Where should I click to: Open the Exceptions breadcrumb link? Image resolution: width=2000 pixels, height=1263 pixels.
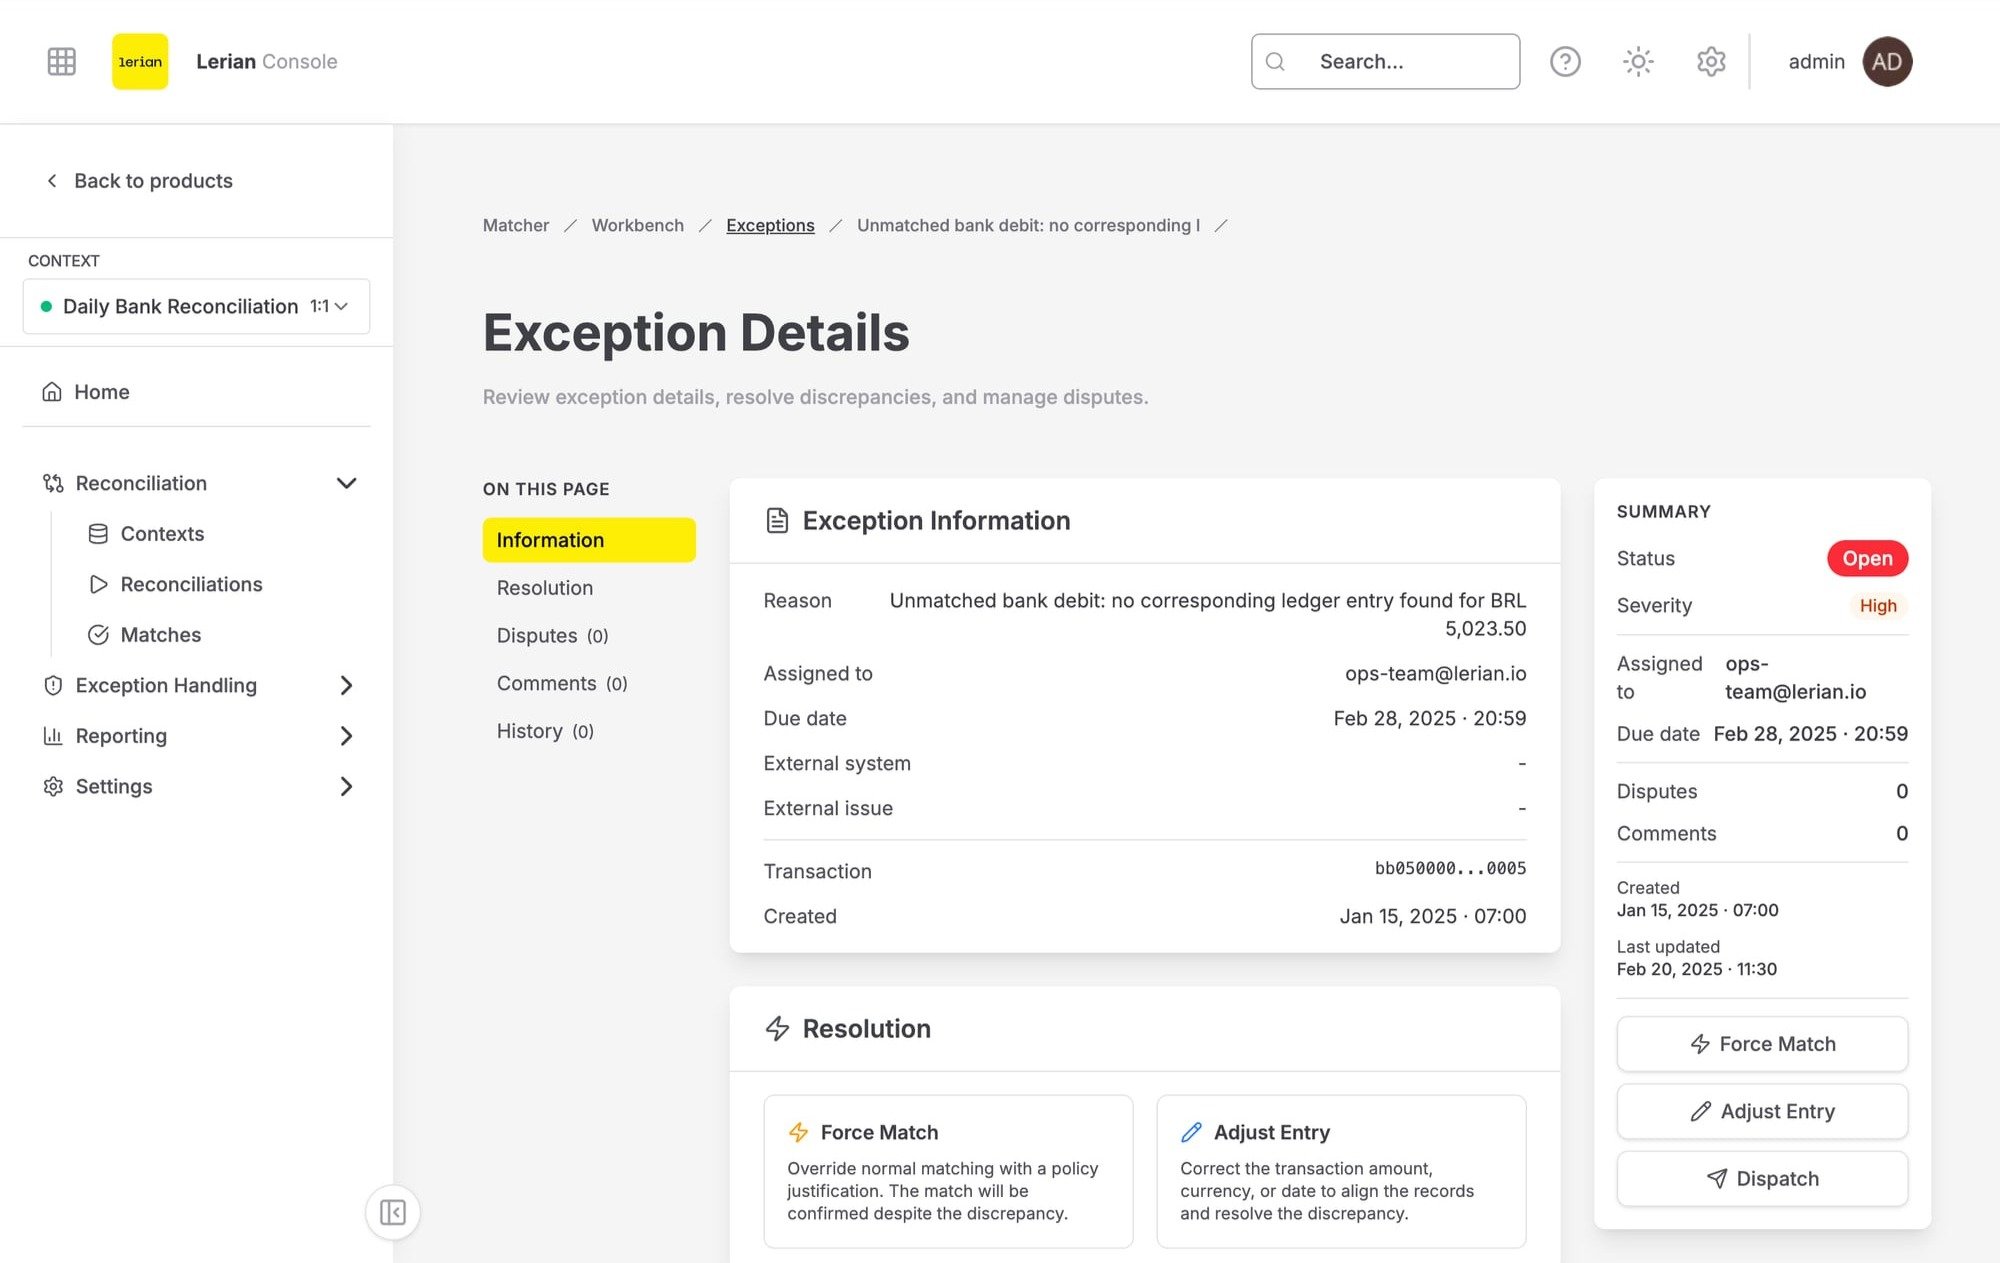pyautogui.click(x=770, y=225)
